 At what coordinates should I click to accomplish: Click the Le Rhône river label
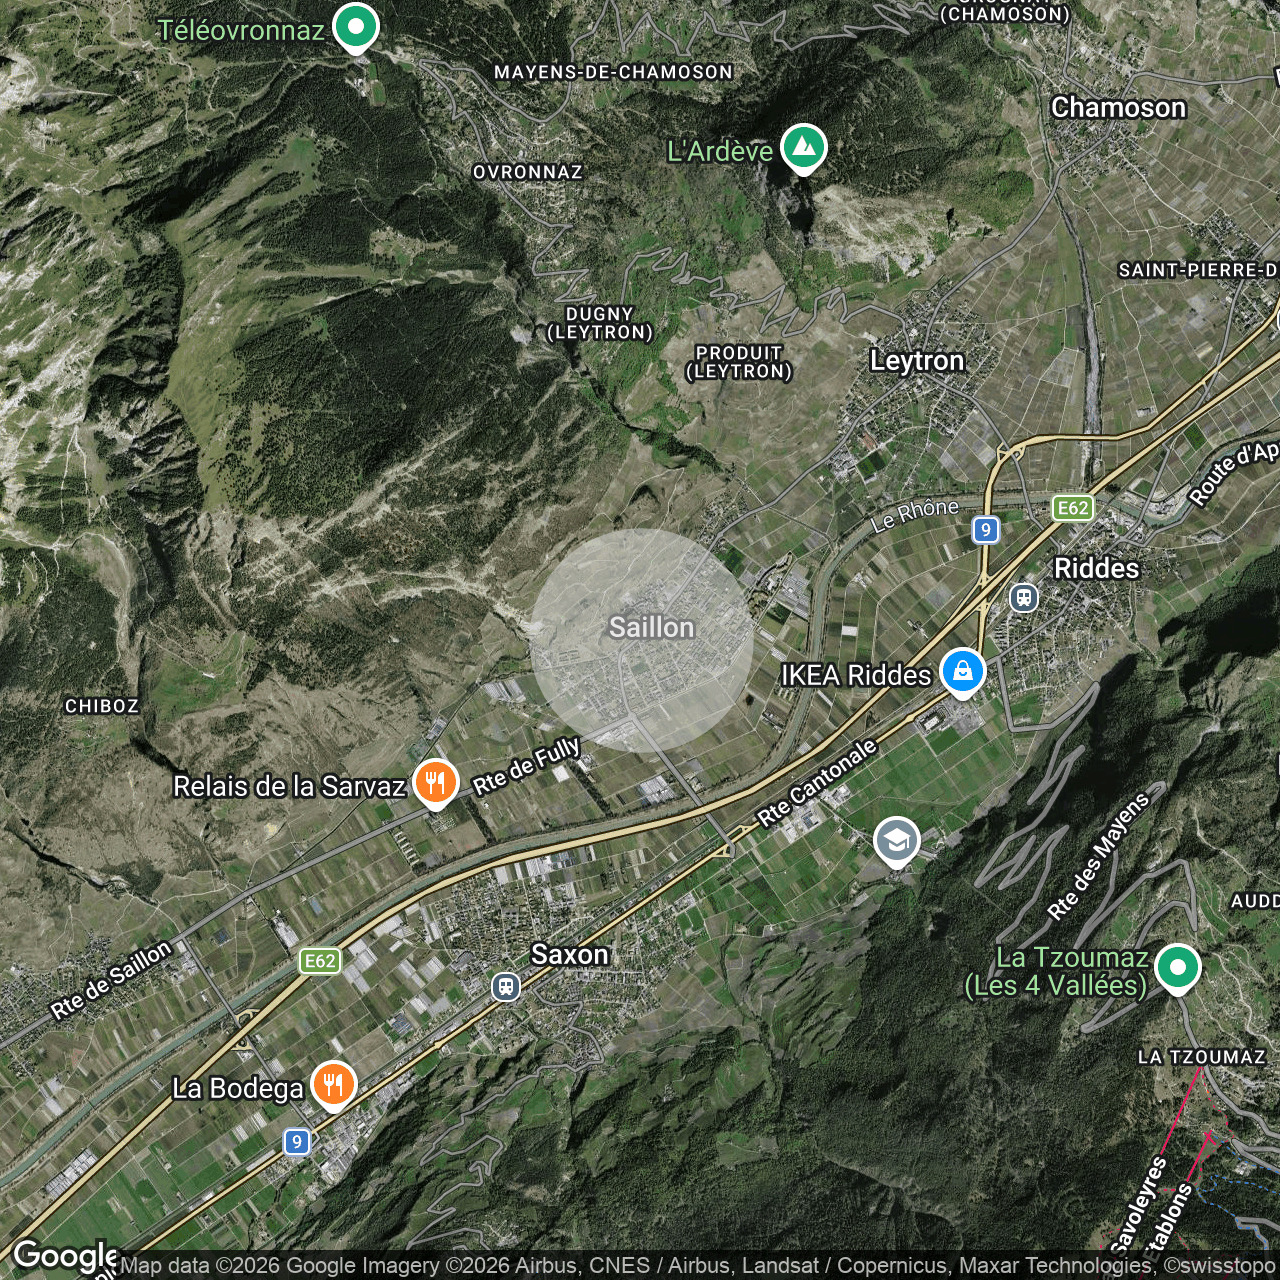914,514
